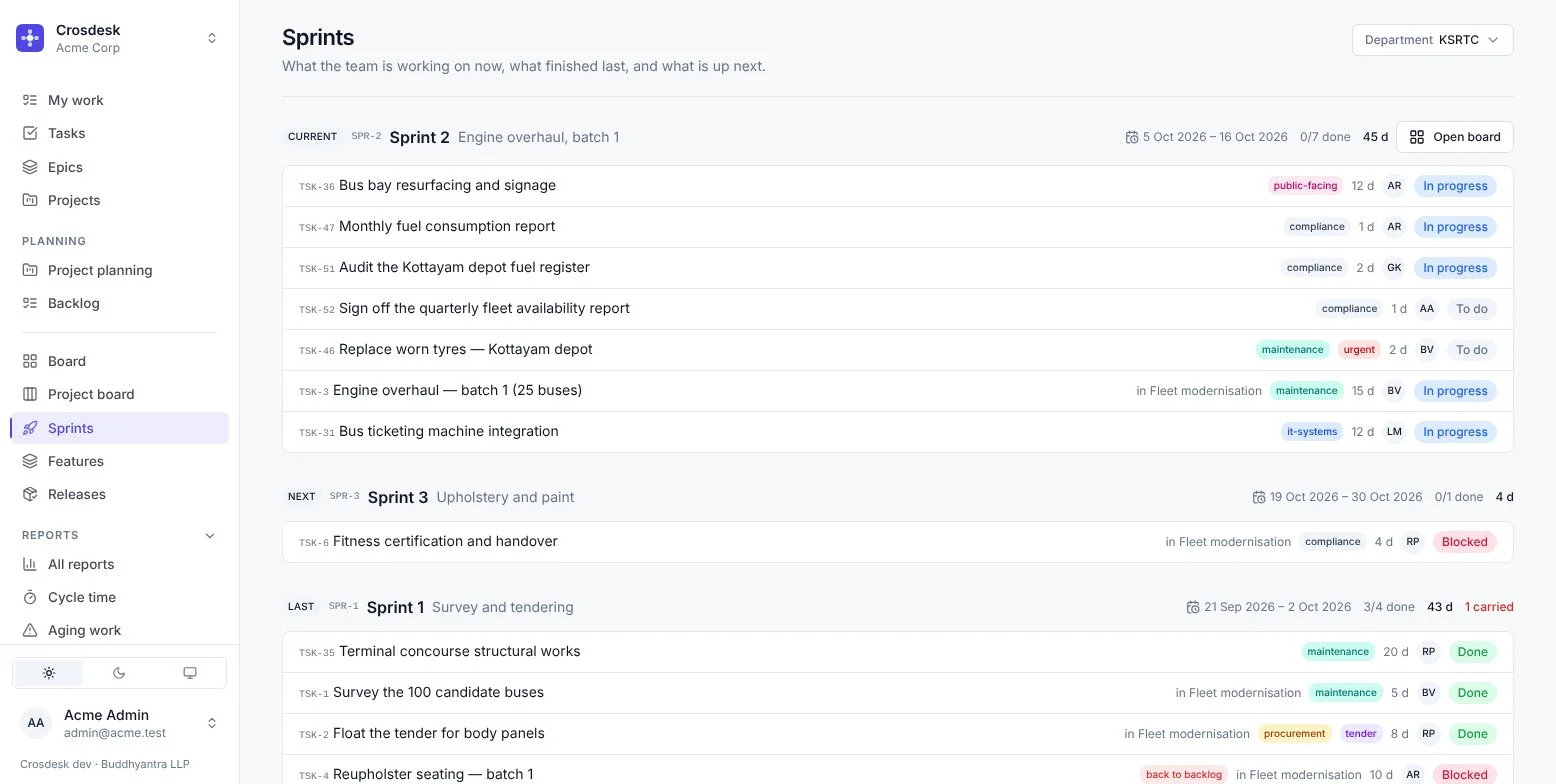The height and width of the screenshot is (784, 1556).
Task: Click the Epics layers icon
Action: 30,167
